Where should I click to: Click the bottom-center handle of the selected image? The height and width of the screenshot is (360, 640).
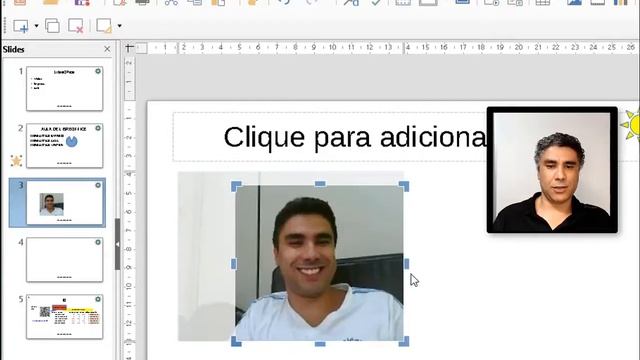[320, 344]
